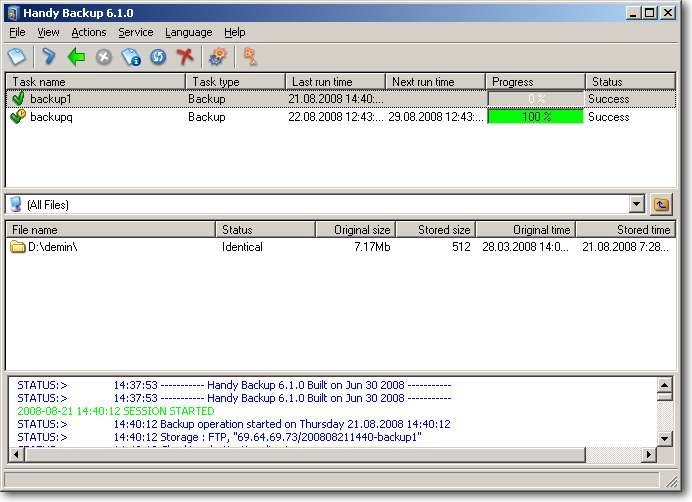Screen dimensions: 692x502
Task: Click the File name column header
Action: pos(111,230)
